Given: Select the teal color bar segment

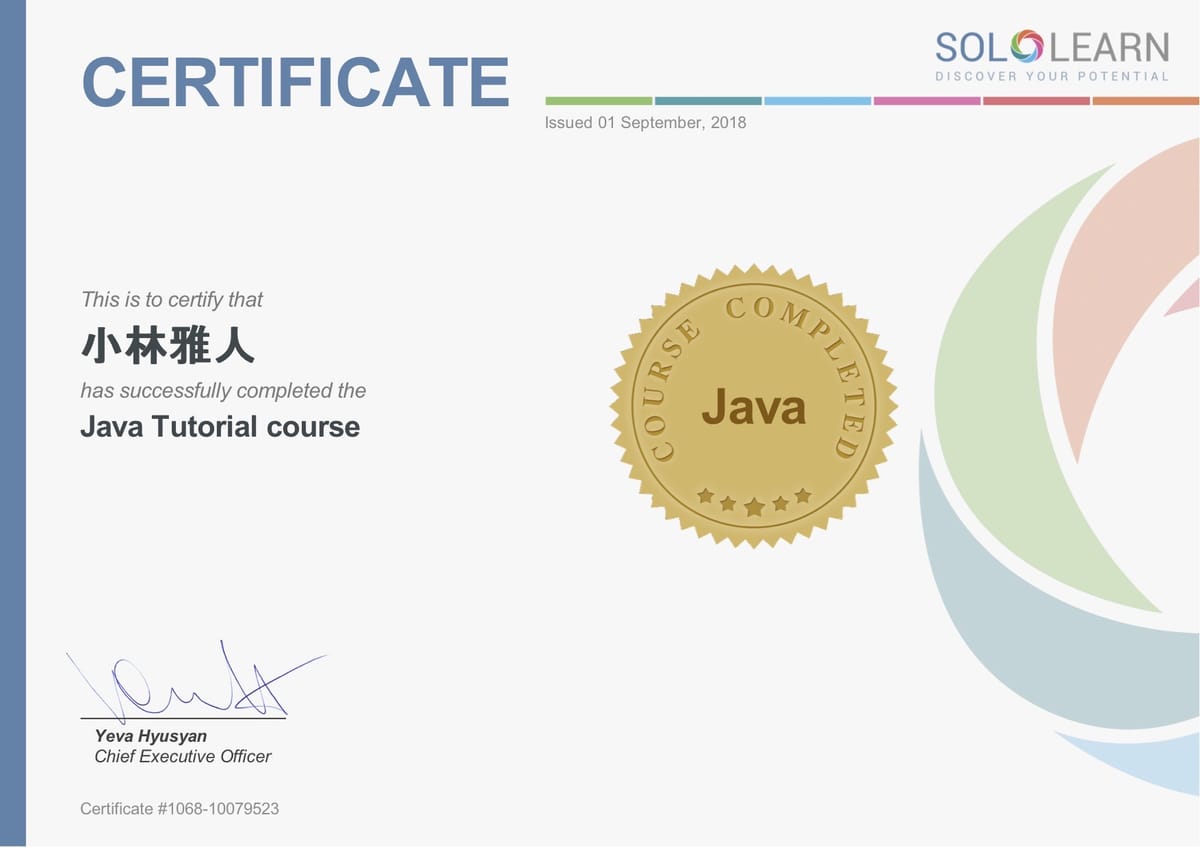Looking at the screenshot, I should (708, 101).
